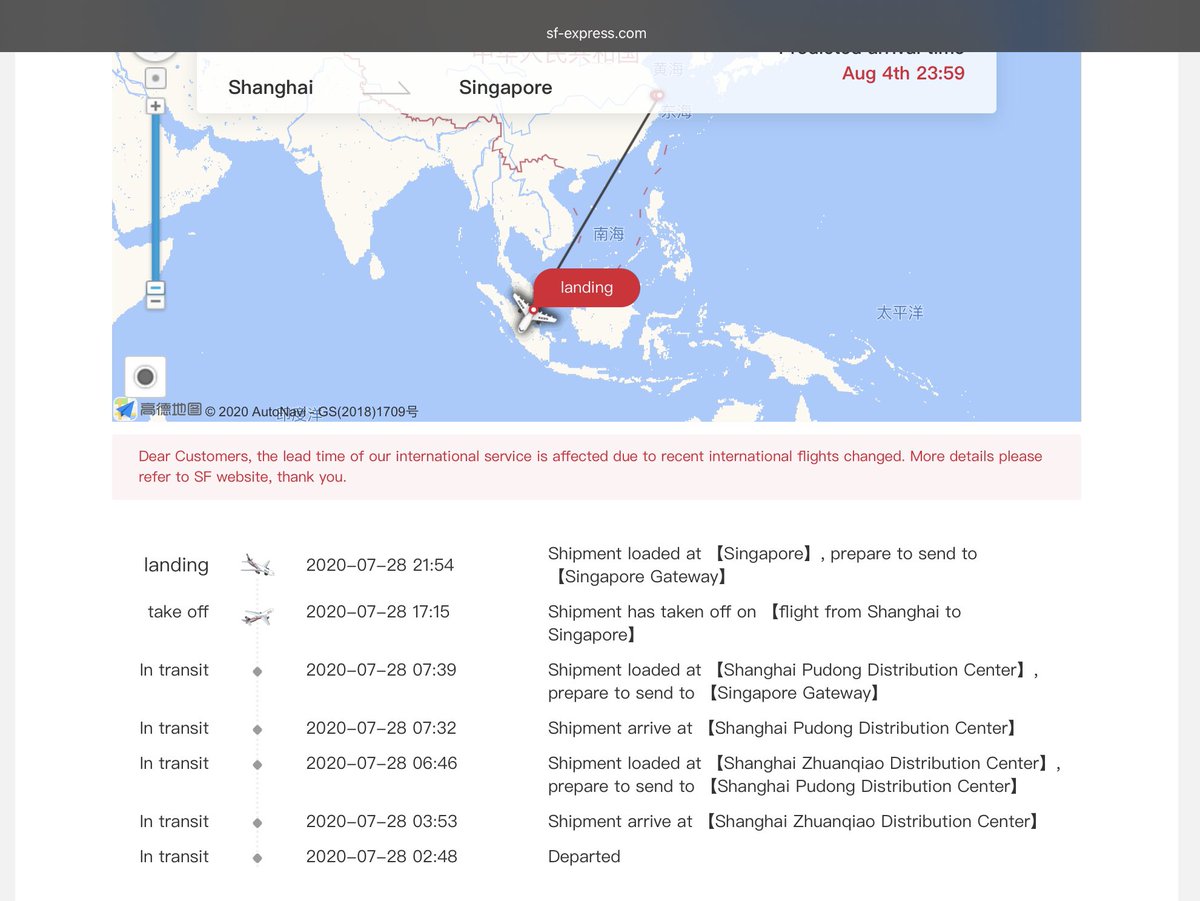The image size is (1200, 901).
Task: Click the 'landing' status label in list
Action: tap(176, 565)
